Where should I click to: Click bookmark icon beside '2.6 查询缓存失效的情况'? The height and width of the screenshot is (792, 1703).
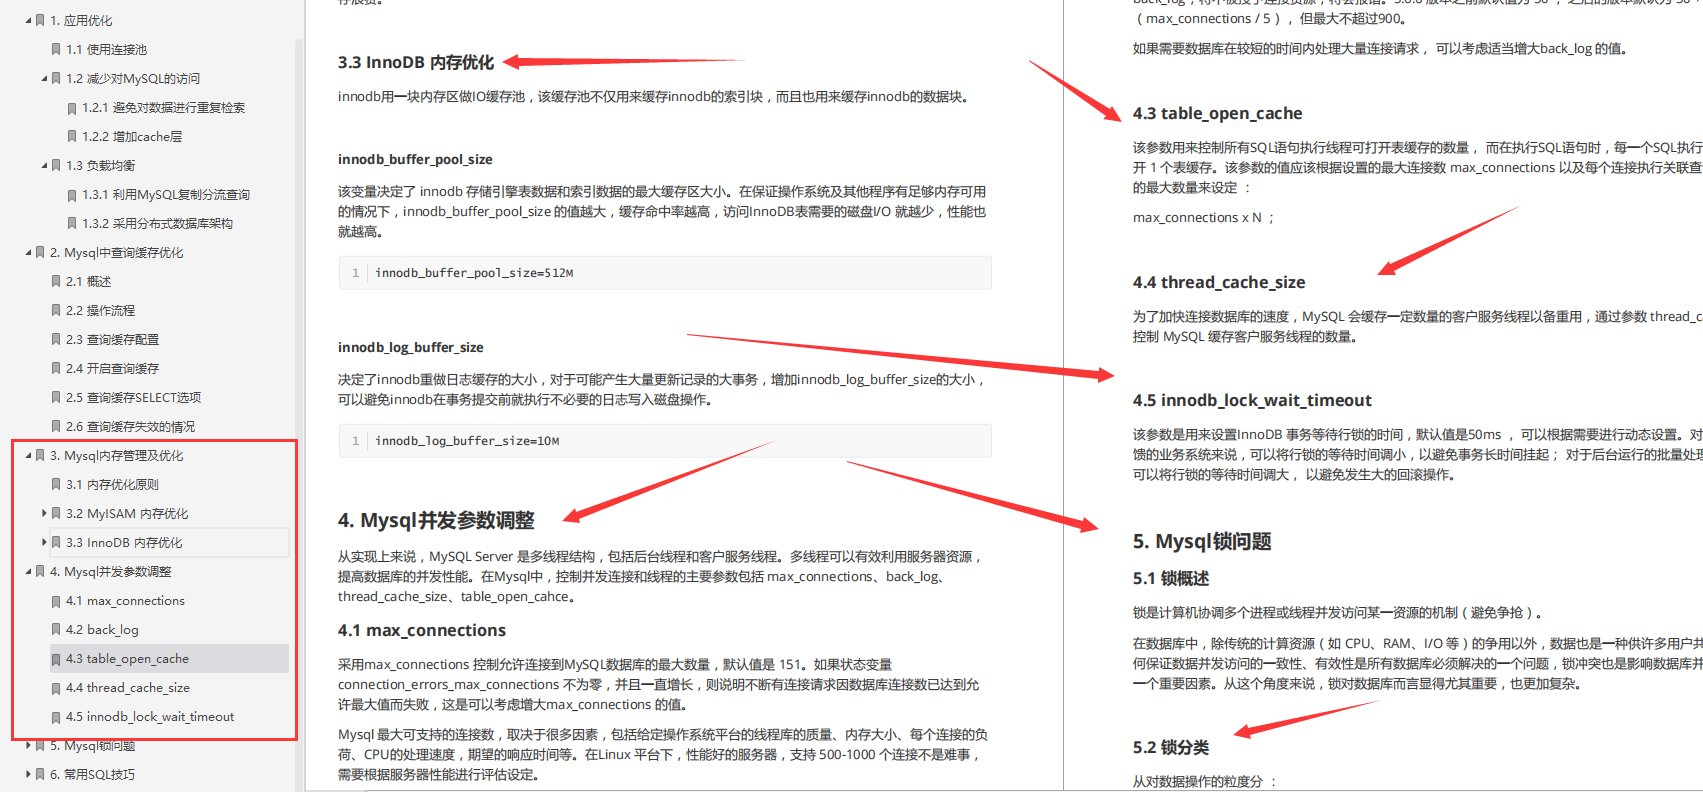click(x=56, y=426)
